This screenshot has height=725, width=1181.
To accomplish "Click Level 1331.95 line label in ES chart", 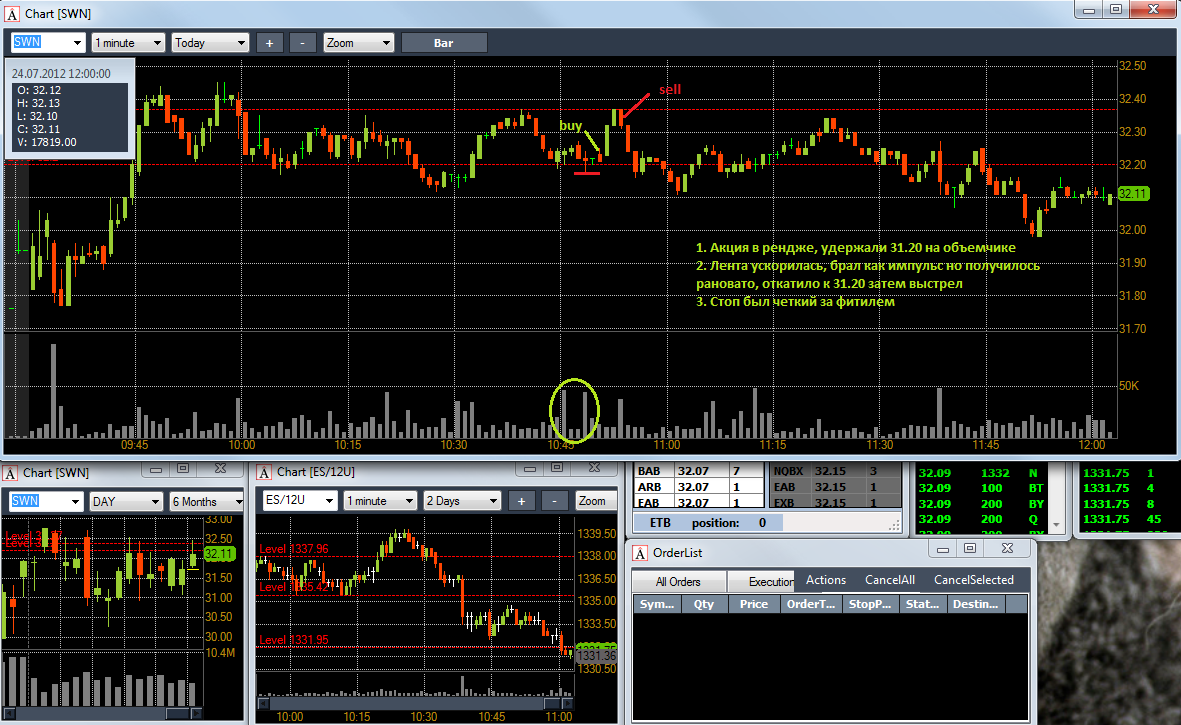I will pos(294,640).
